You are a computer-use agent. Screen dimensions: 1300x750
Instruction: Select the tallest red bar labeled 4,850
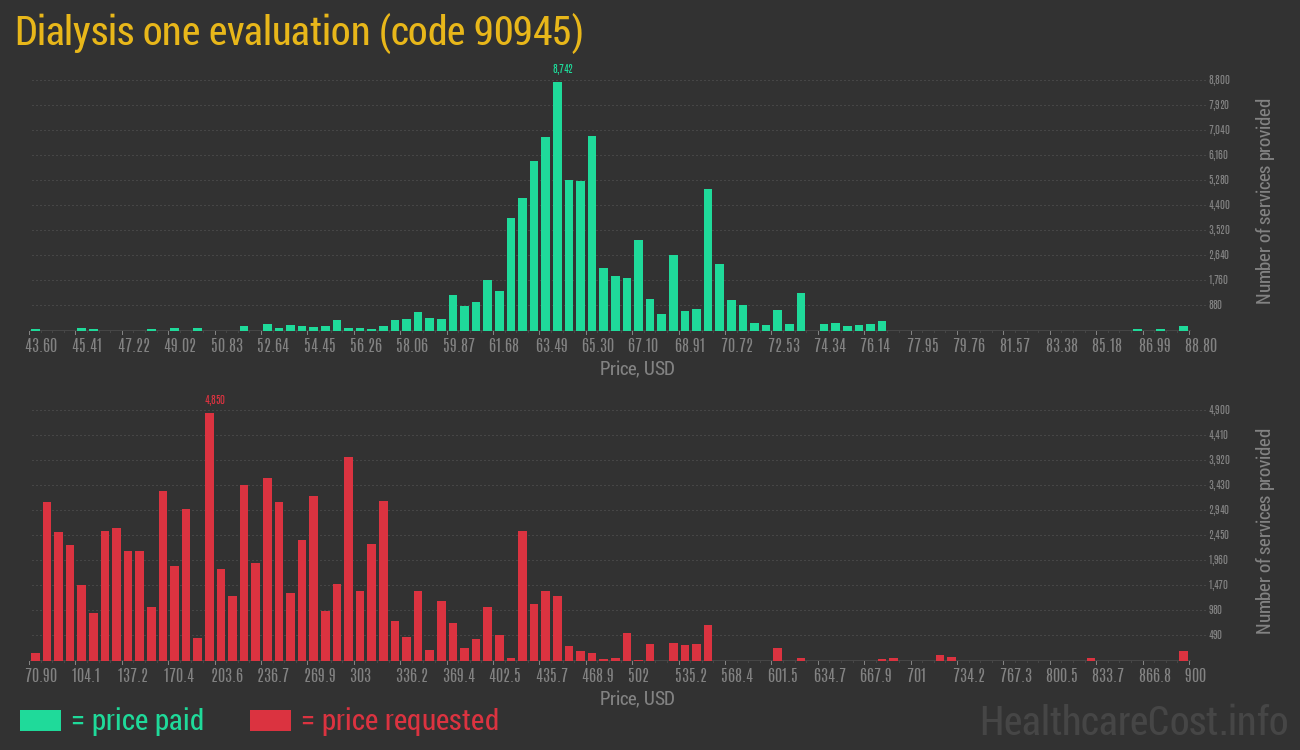click(x=209, y=535)
